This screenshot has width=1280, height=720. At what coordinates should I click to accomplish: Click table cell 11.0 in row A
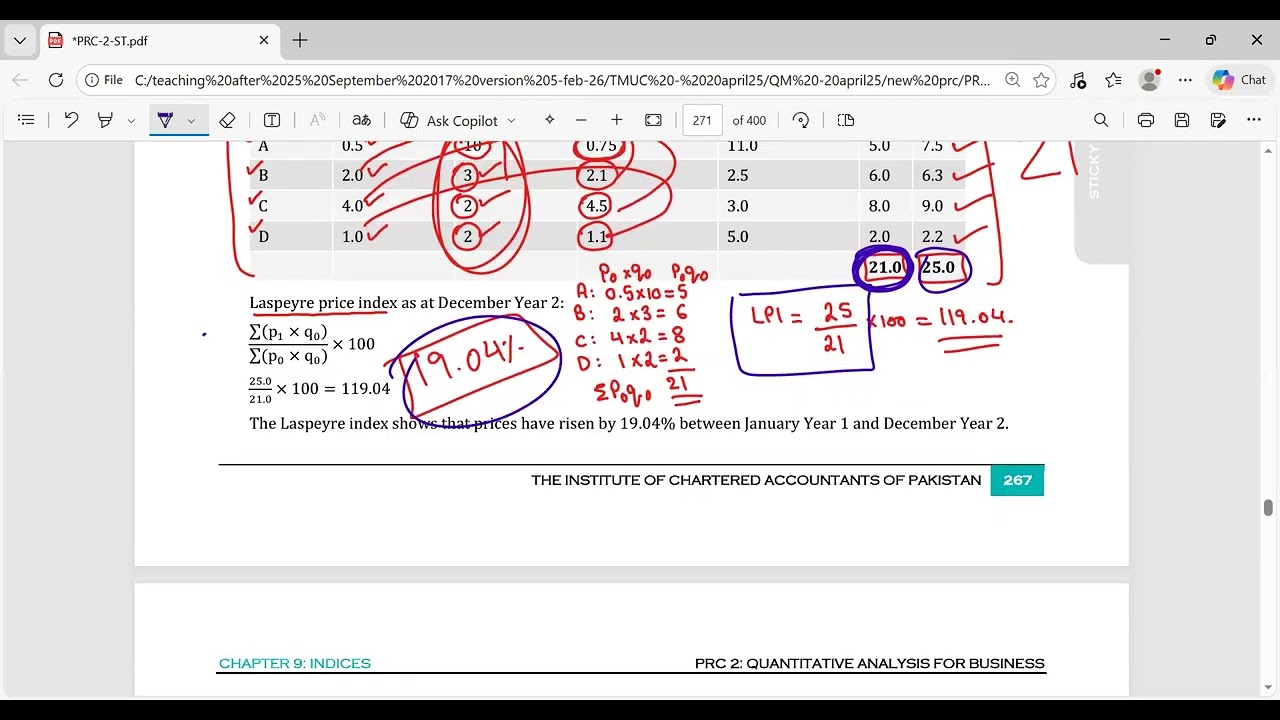pyautogui.click(x=742, y=146)
